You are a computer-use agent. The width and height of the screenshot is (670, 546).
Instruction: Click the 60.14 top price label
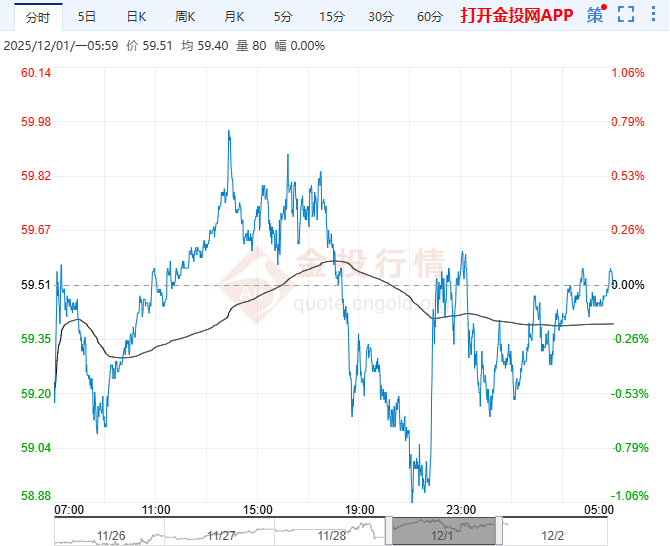pyautogui.click(x=36, y=73)
